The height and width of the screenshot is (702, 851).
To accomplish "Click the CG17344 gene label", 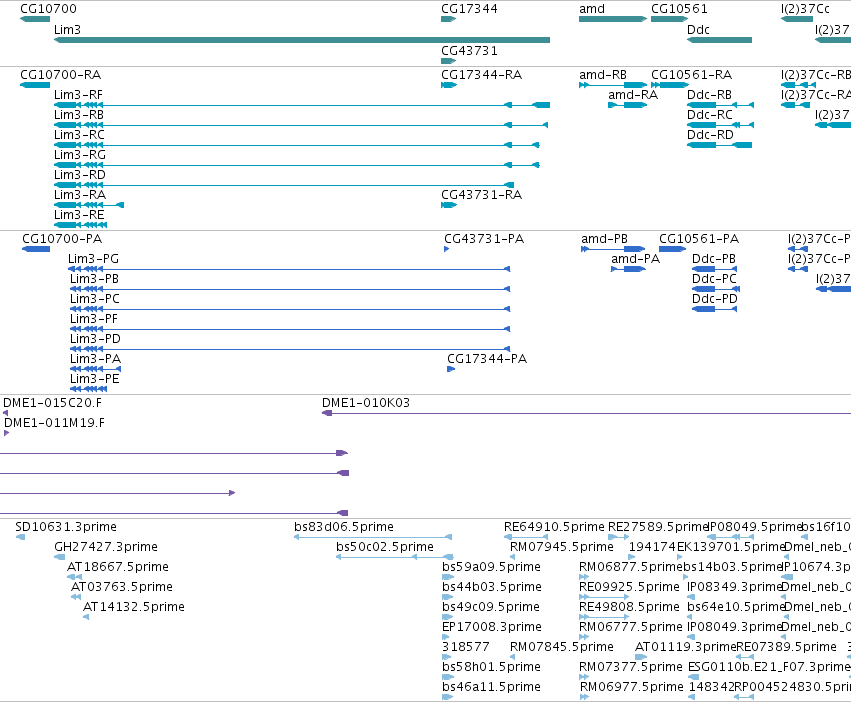I will coord(469,9).
